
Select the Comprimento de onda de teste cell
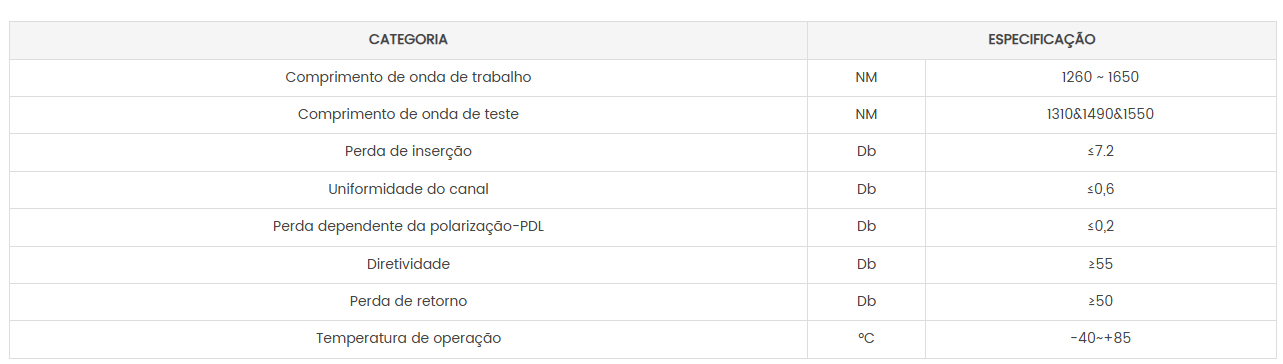[408, 114]
